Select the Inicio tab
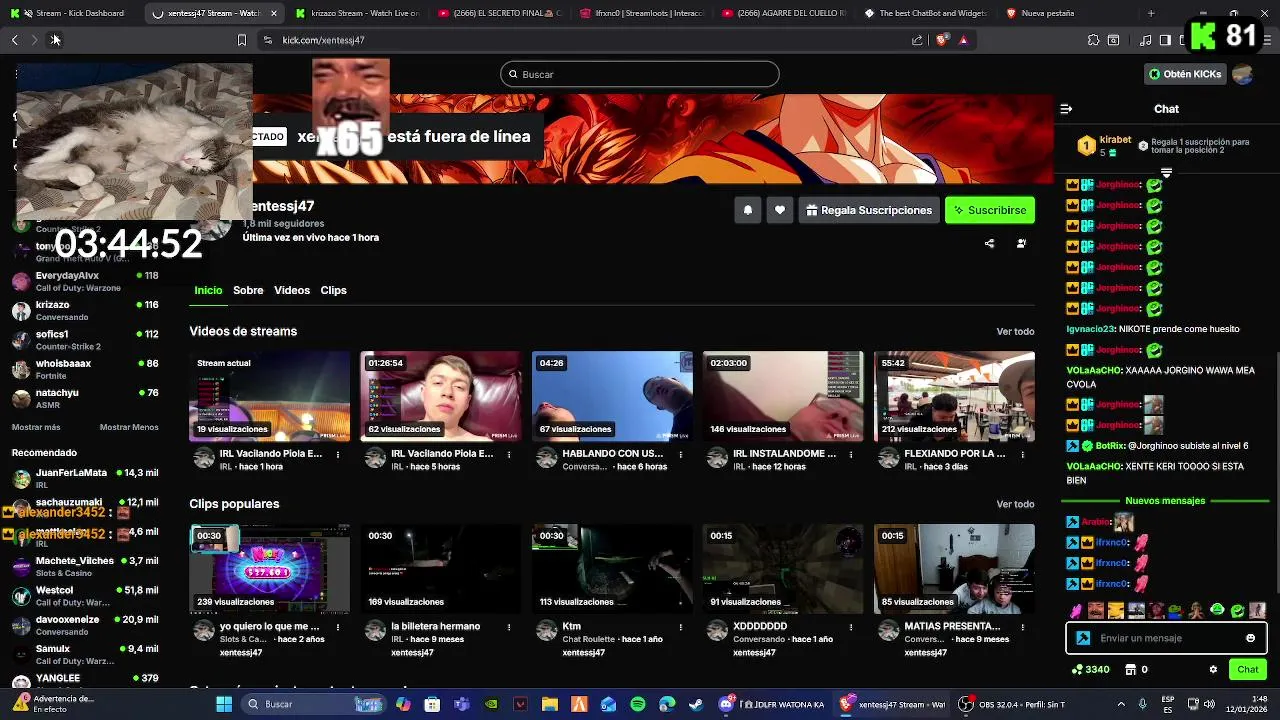The width and height of the screenshot is (1280, 720). click(208, 290)
